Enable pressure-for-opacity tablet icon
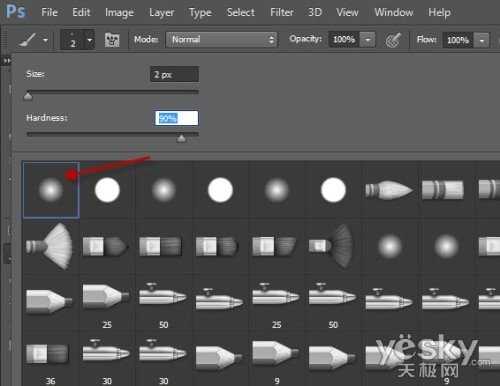 [x=393, y=40]
